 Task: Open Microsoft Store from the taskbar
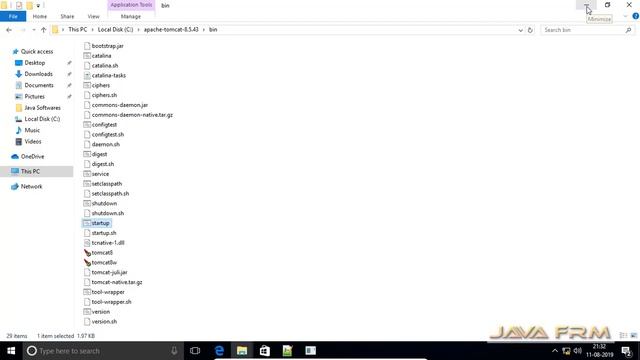(264, 351)
